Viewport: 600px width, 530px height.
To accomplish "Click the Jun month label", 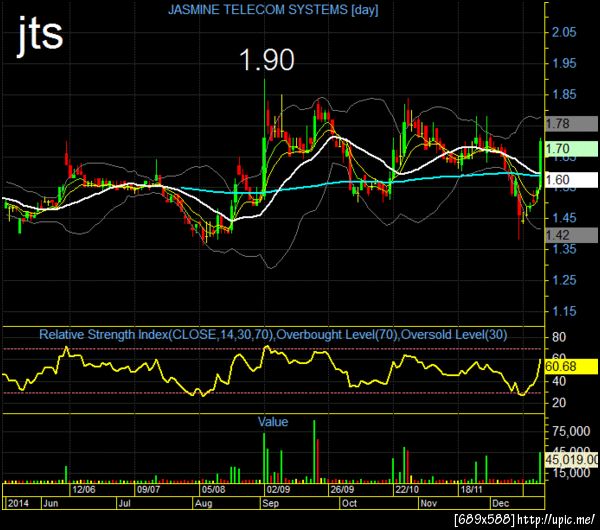I will coord(51,503).
